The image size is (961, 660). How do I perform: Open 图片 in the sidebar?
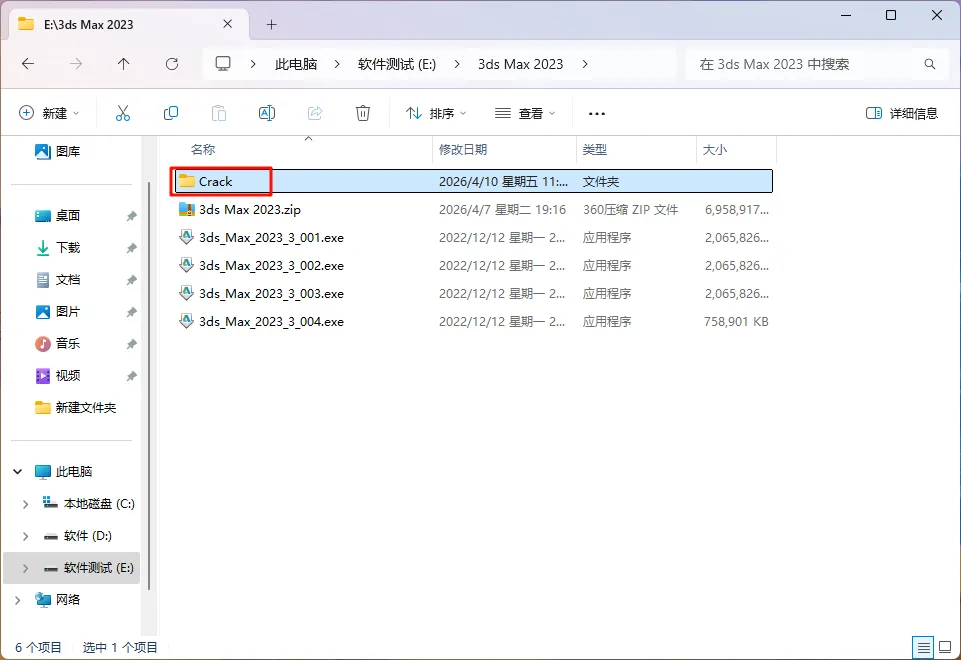coord(58,311)
